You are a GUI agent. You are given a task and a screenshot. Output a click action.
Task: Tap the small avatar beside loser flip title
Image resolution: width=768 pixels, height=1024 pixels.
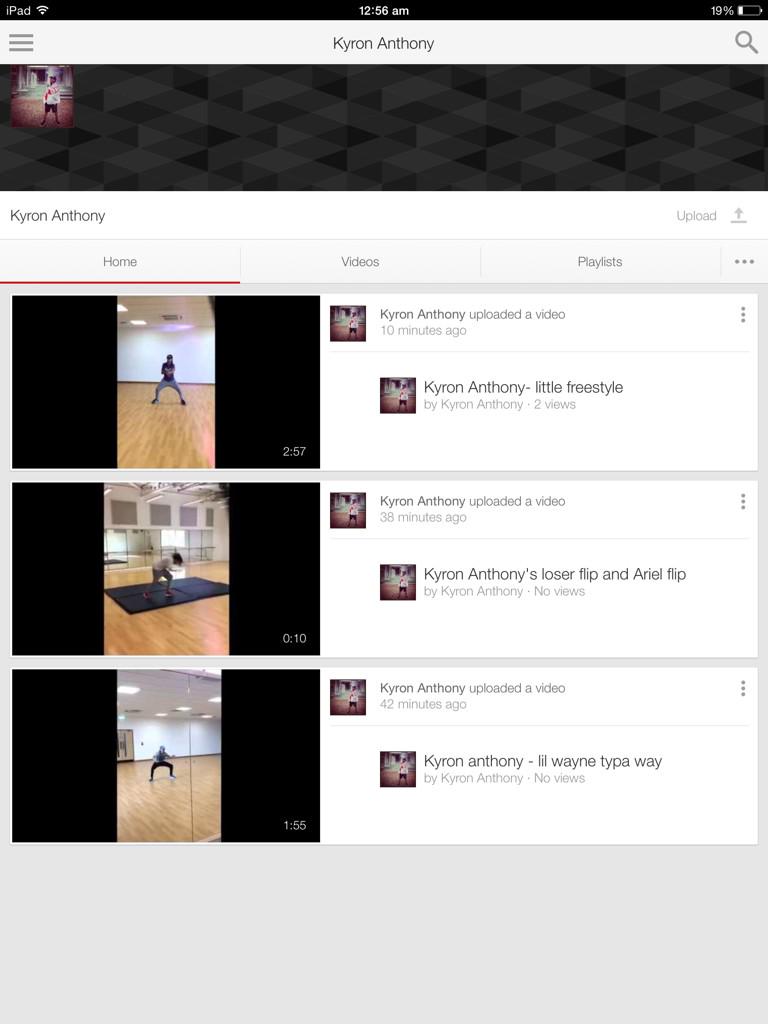pyautogui.click(x=398, y=582)
